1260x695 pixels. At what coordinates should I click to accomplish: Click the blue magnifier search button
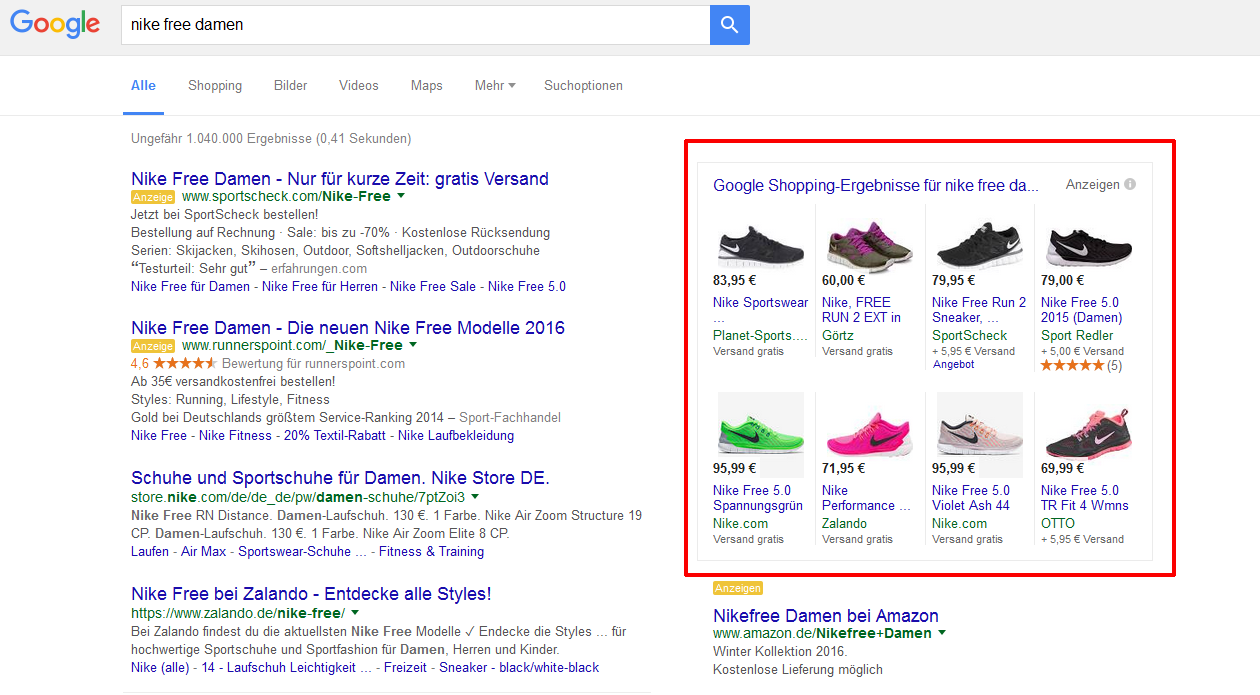730,24
